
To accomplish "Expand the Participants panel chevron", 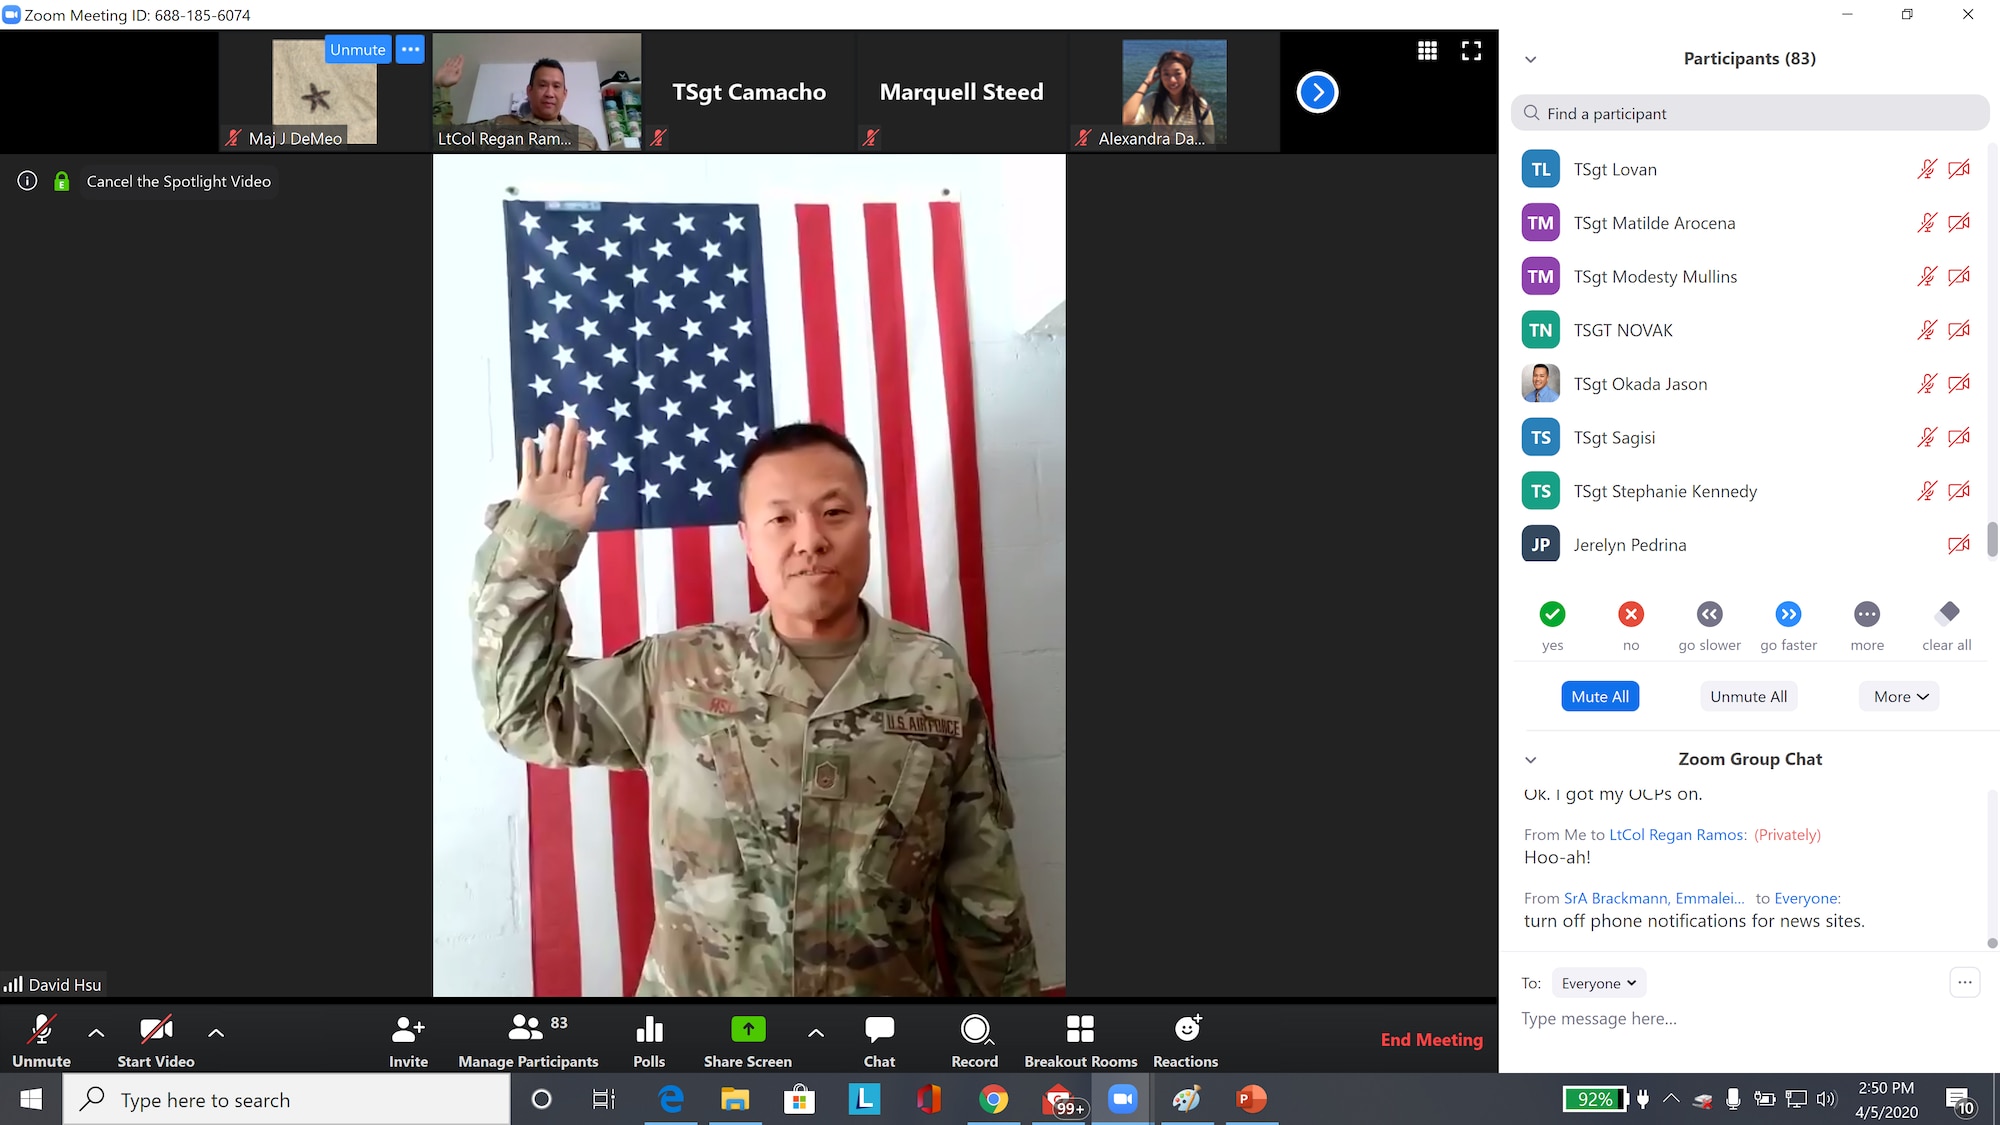I will [x=1533, y=58].
